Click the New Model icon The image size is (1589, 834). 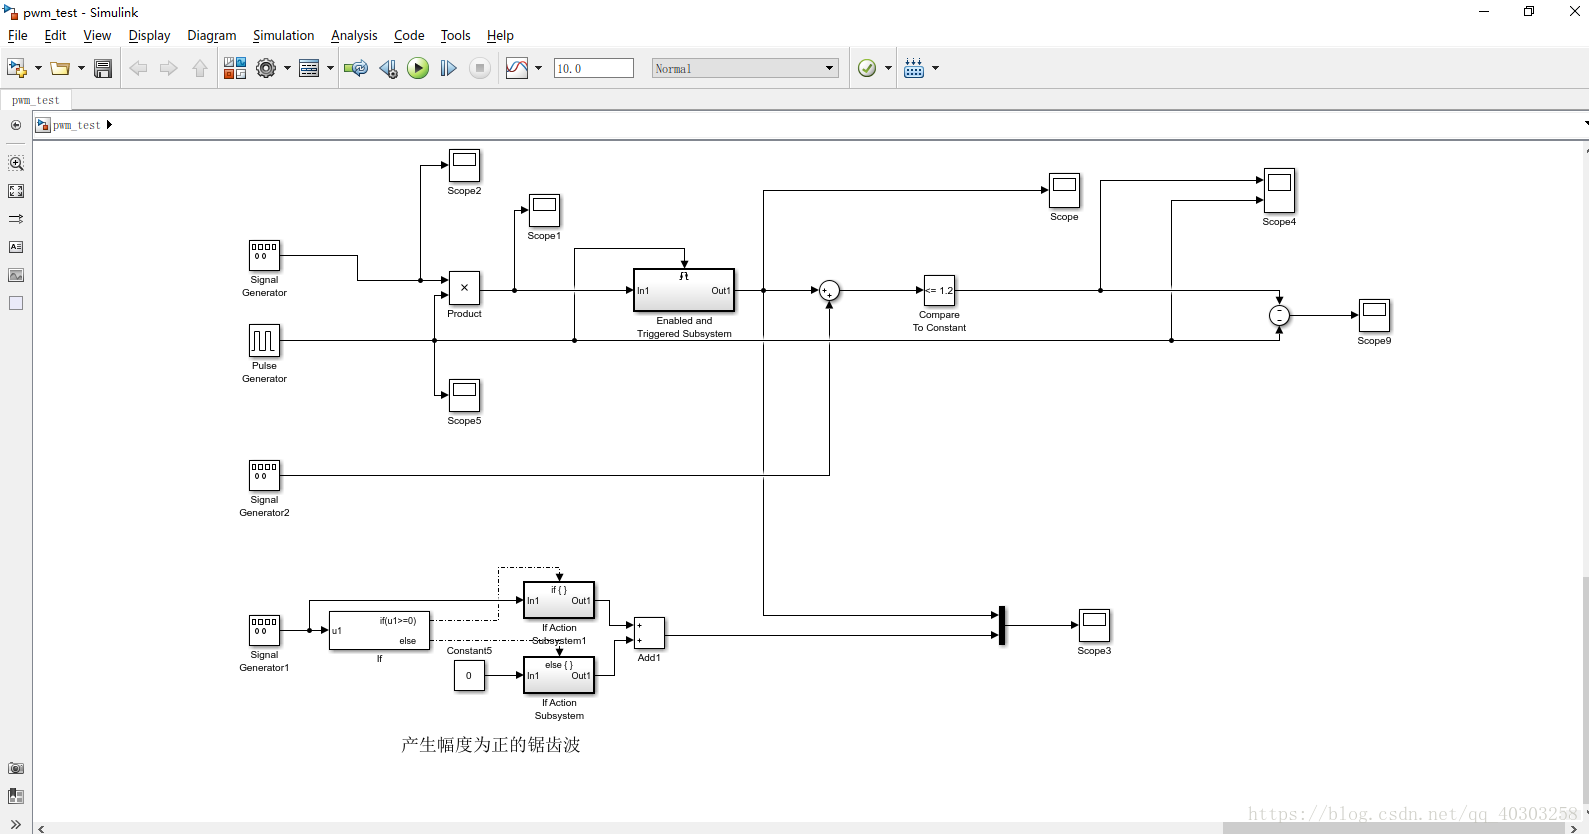coord(17,68)
